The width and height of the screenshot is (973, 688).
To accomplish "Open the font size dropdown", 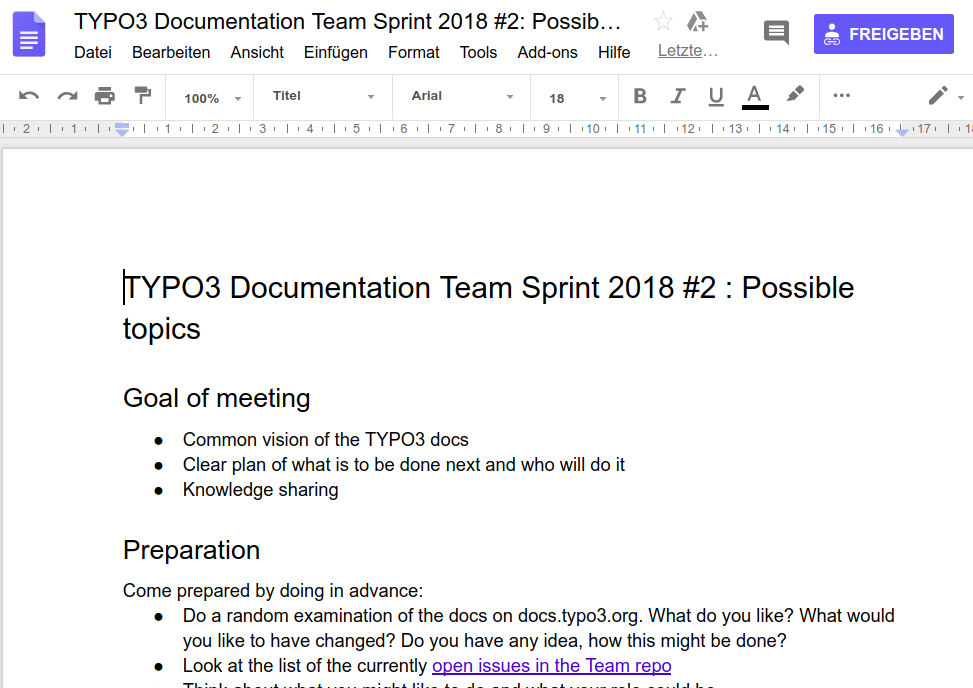I will (576, 98).
